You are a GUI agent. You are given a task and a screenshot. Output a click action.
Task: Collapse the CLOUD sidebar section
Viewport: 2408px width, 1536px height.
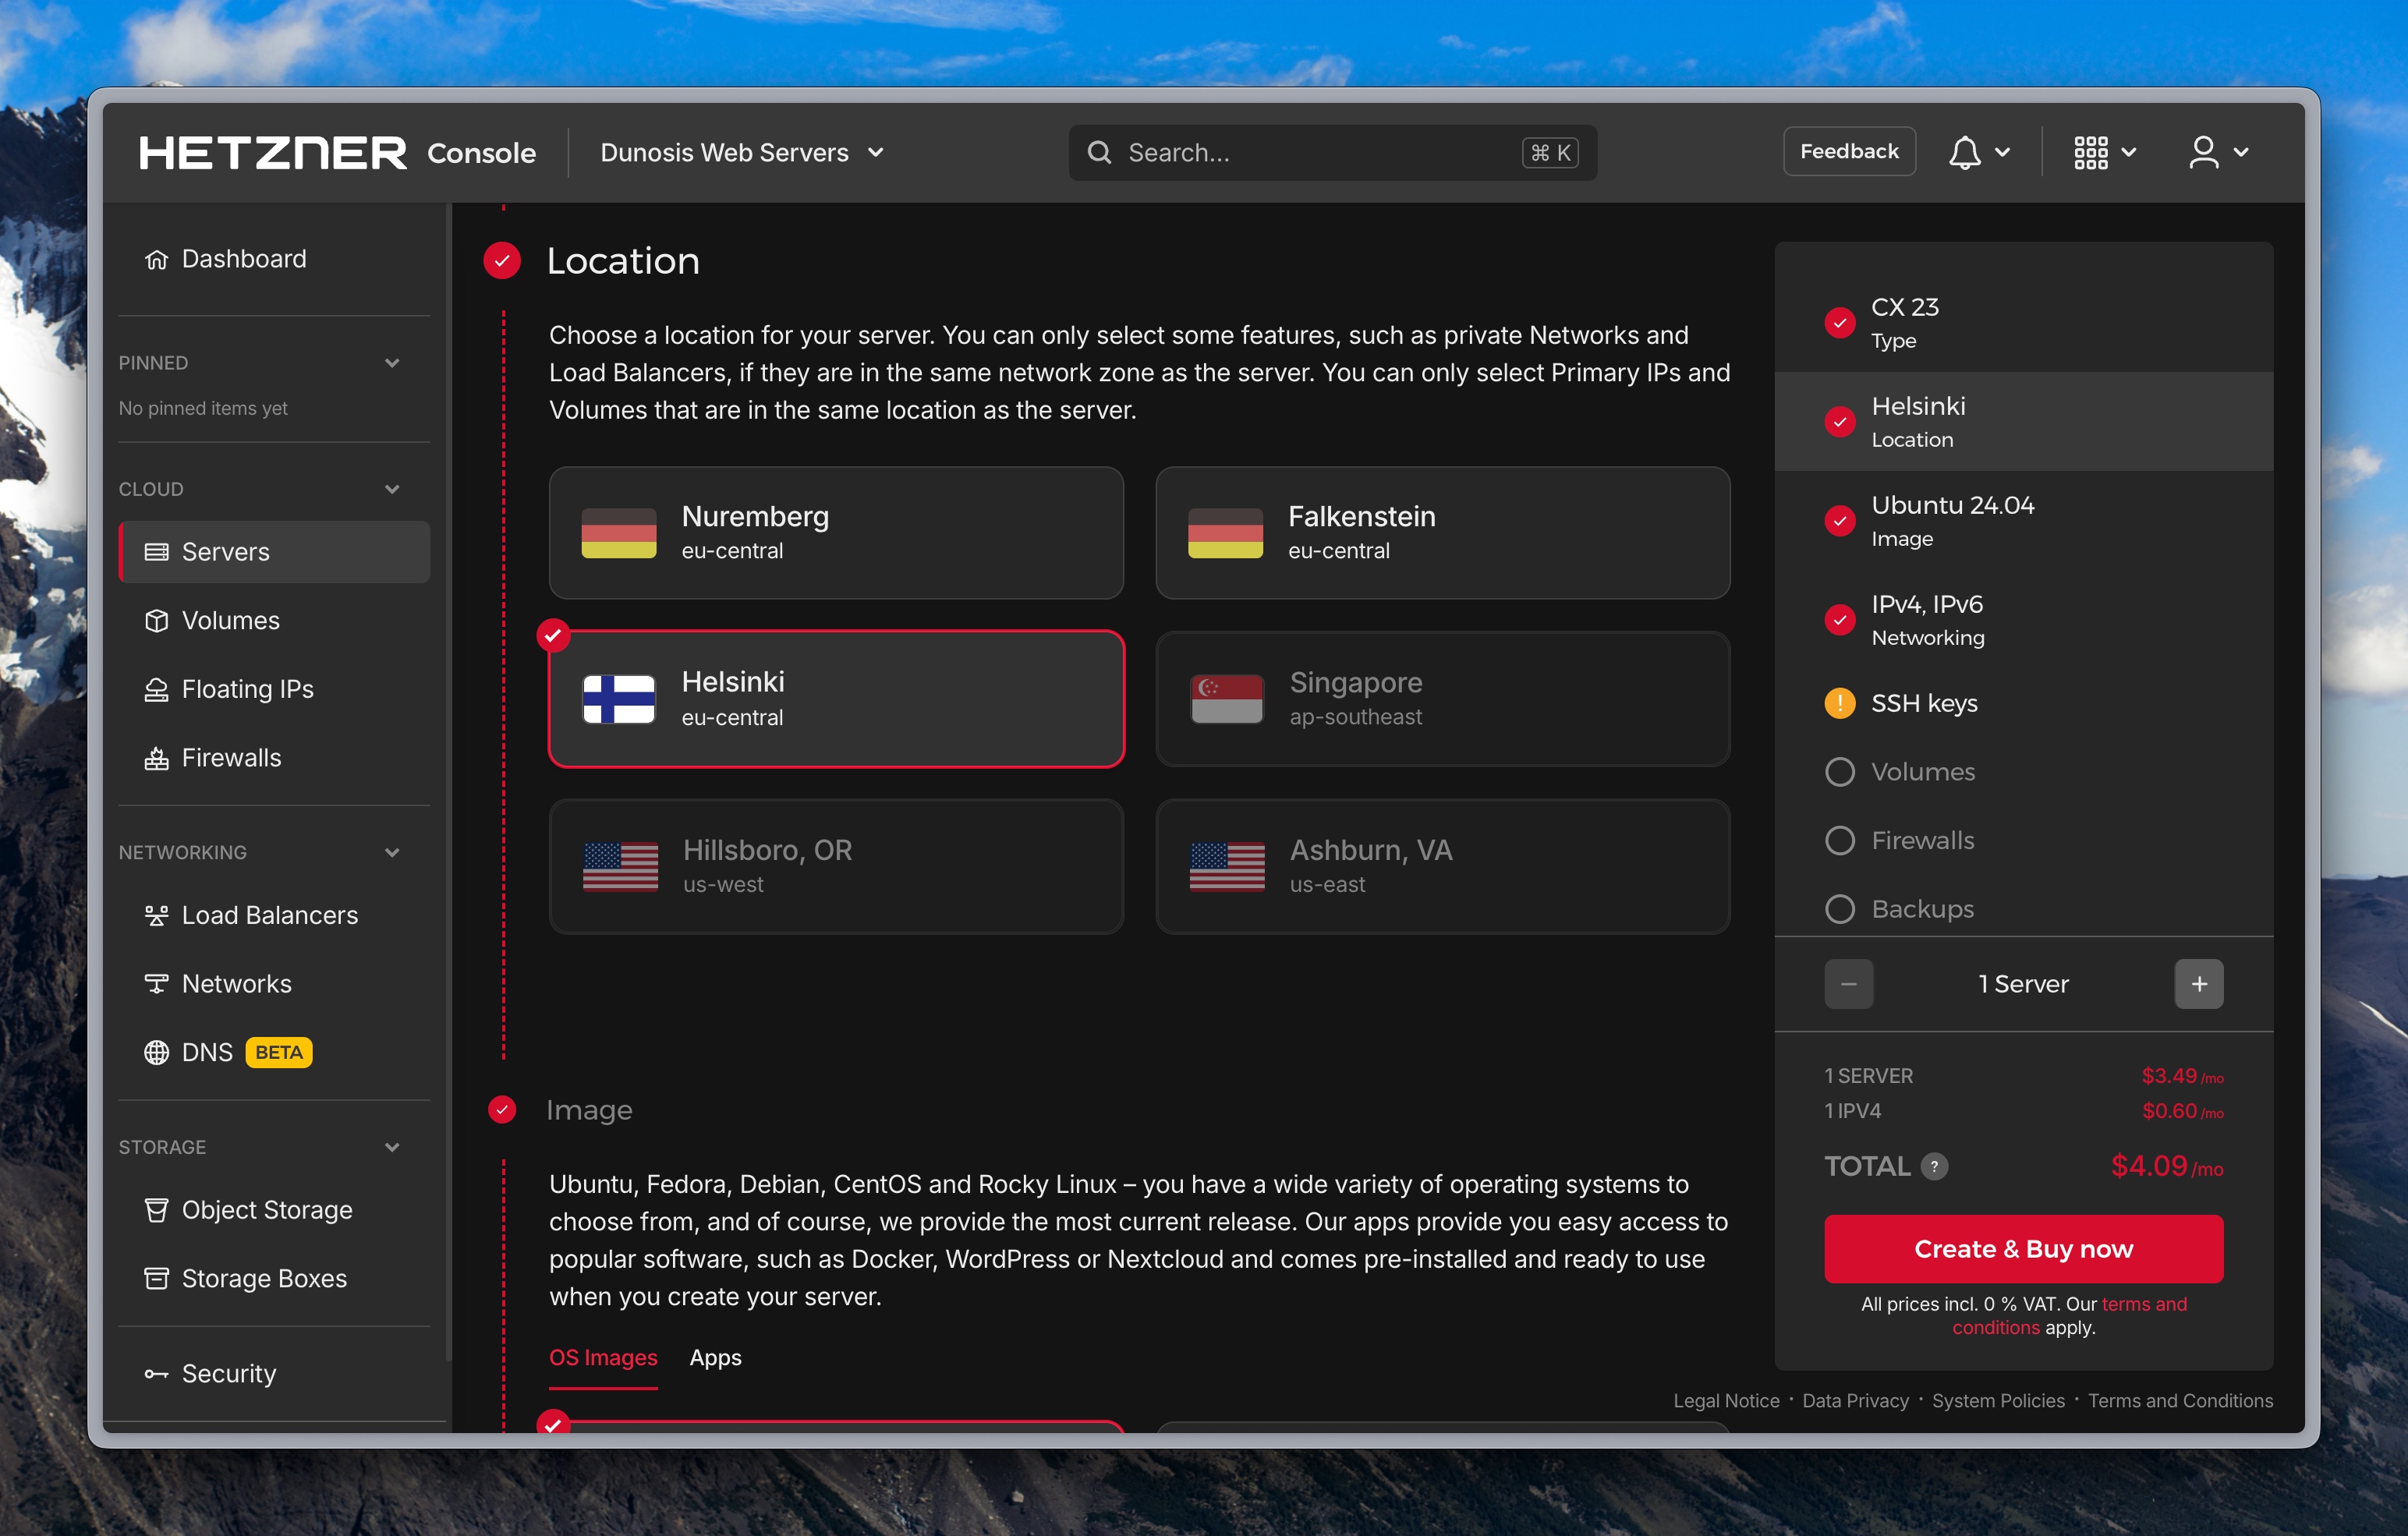(392, 489)
